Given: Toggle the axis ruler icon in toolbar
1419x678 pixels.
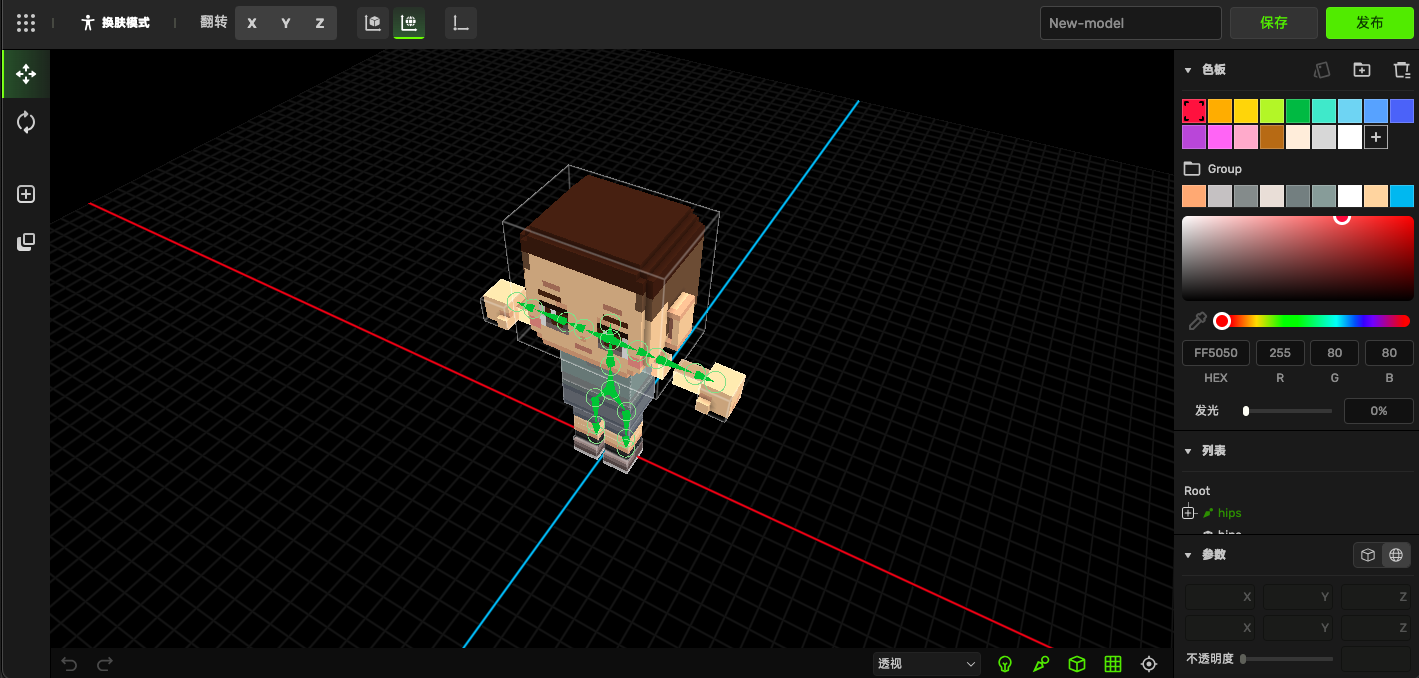Looking at the screenshot, I should coord(461,23).
